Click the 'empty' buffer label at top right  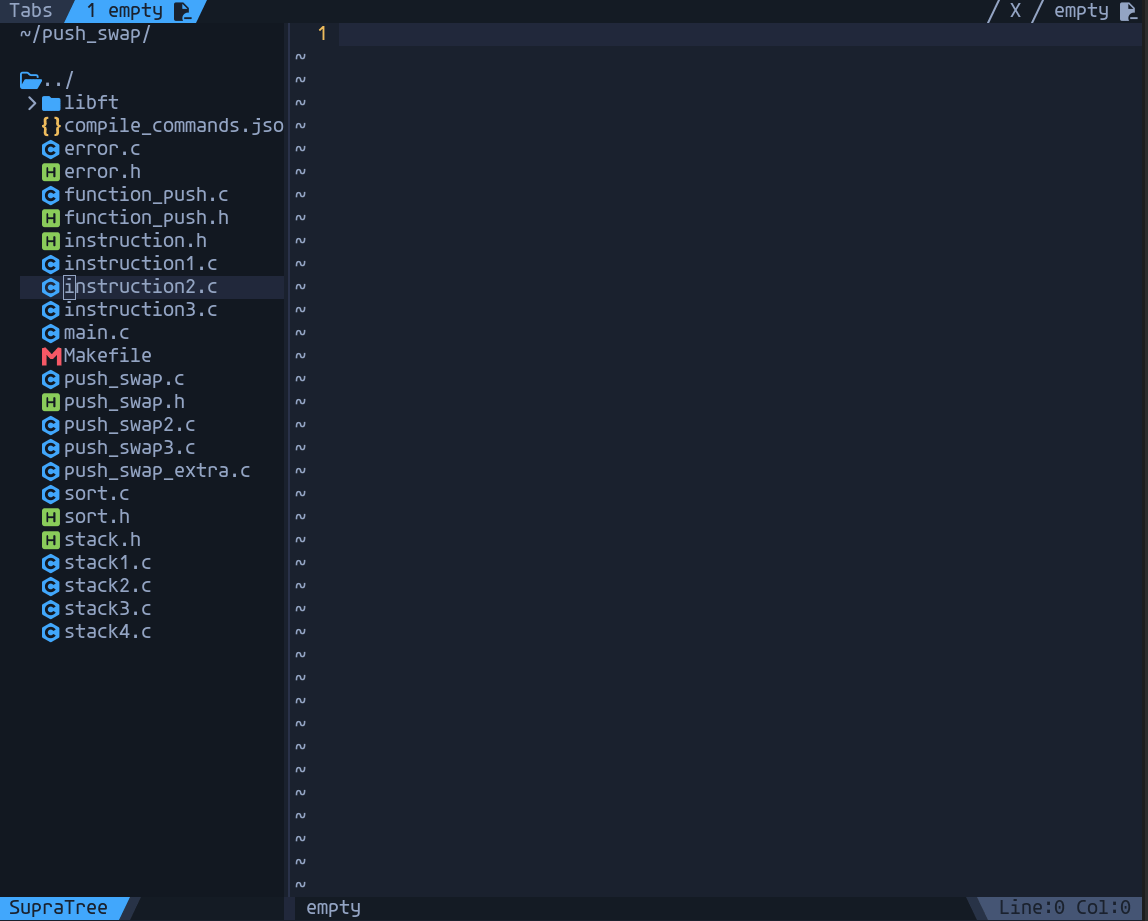[x=1081, y=11]
